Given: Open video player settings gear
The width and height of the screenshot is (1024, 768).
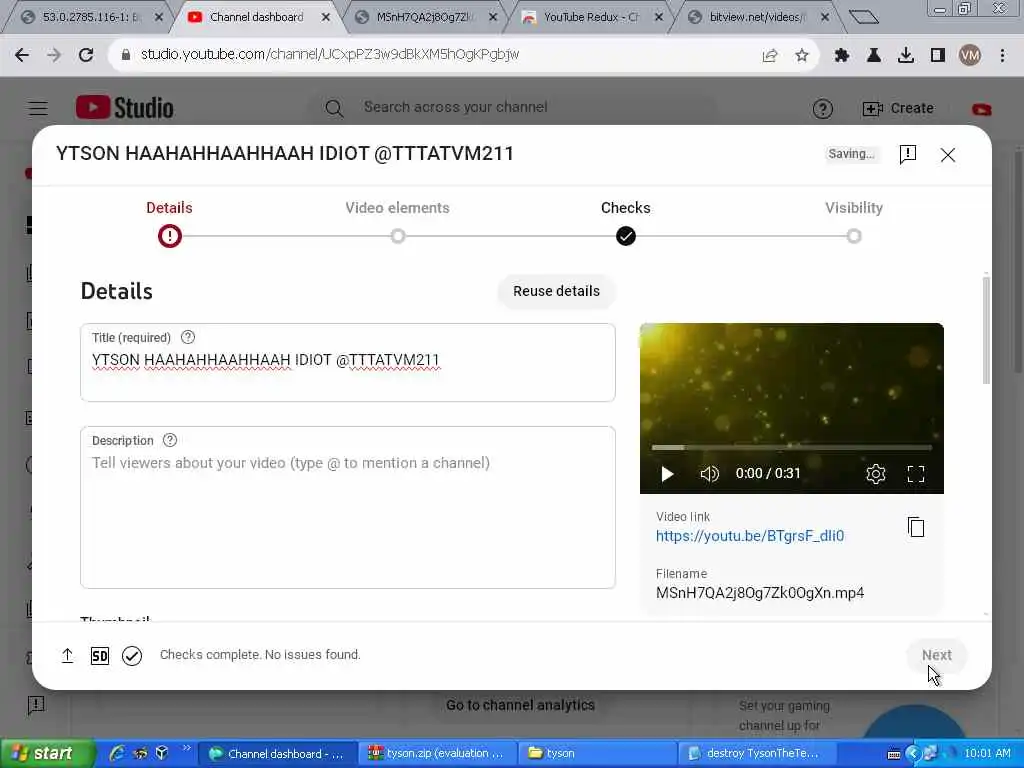Looking at the screenshot, I should [875, 473].
